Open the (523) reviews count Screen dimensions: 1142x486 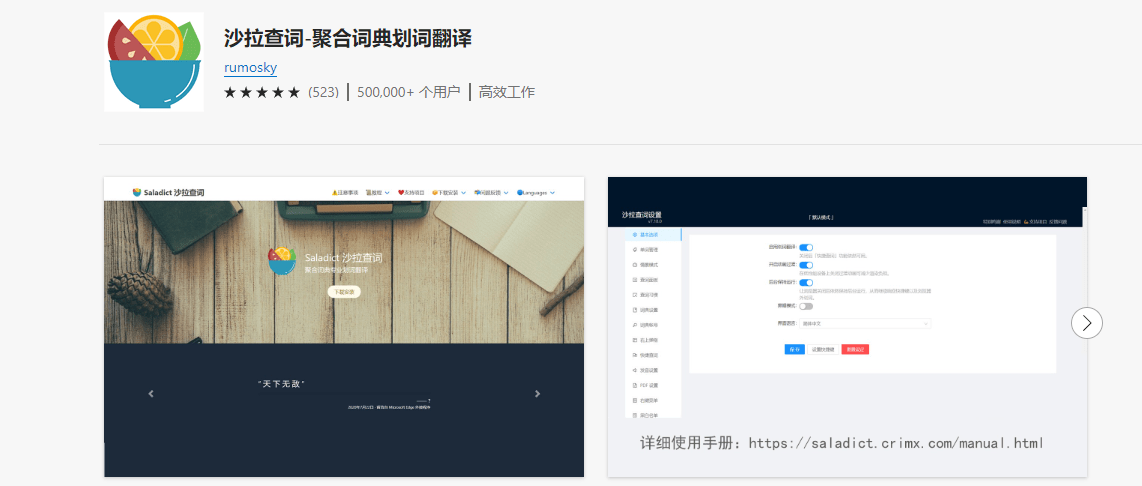[x=323, y=93]
